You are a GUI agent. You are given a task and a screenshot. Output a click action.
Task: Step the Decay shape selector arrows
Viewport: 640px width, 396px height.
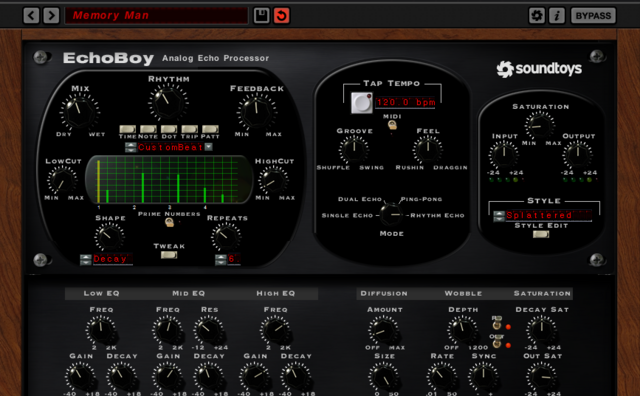[x=86, y=259]
